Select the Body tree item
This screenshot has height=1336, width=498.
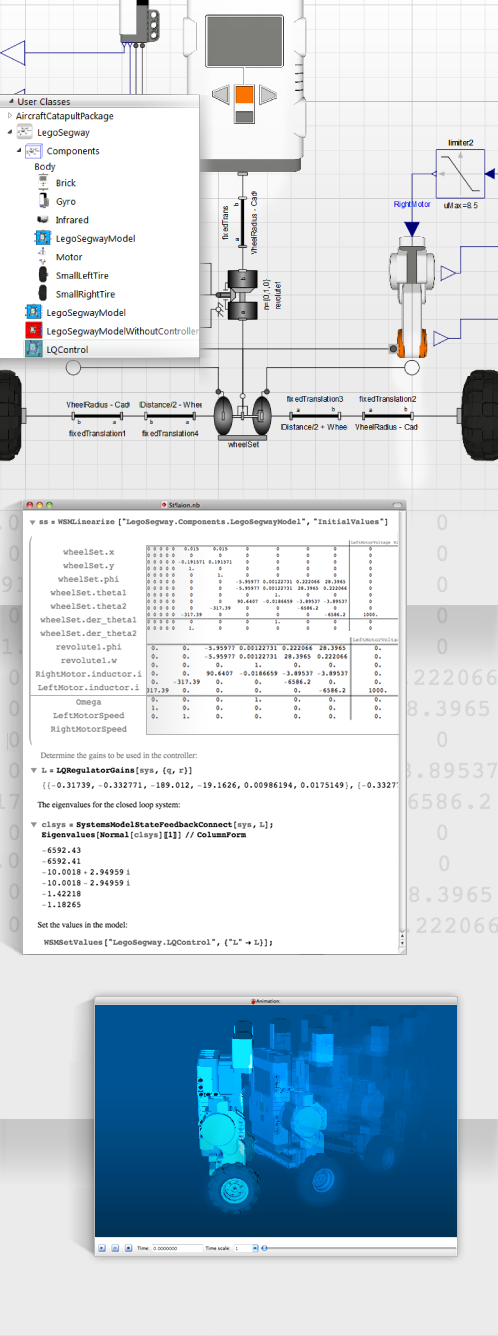pyautogui.click(x=45, y=167)
